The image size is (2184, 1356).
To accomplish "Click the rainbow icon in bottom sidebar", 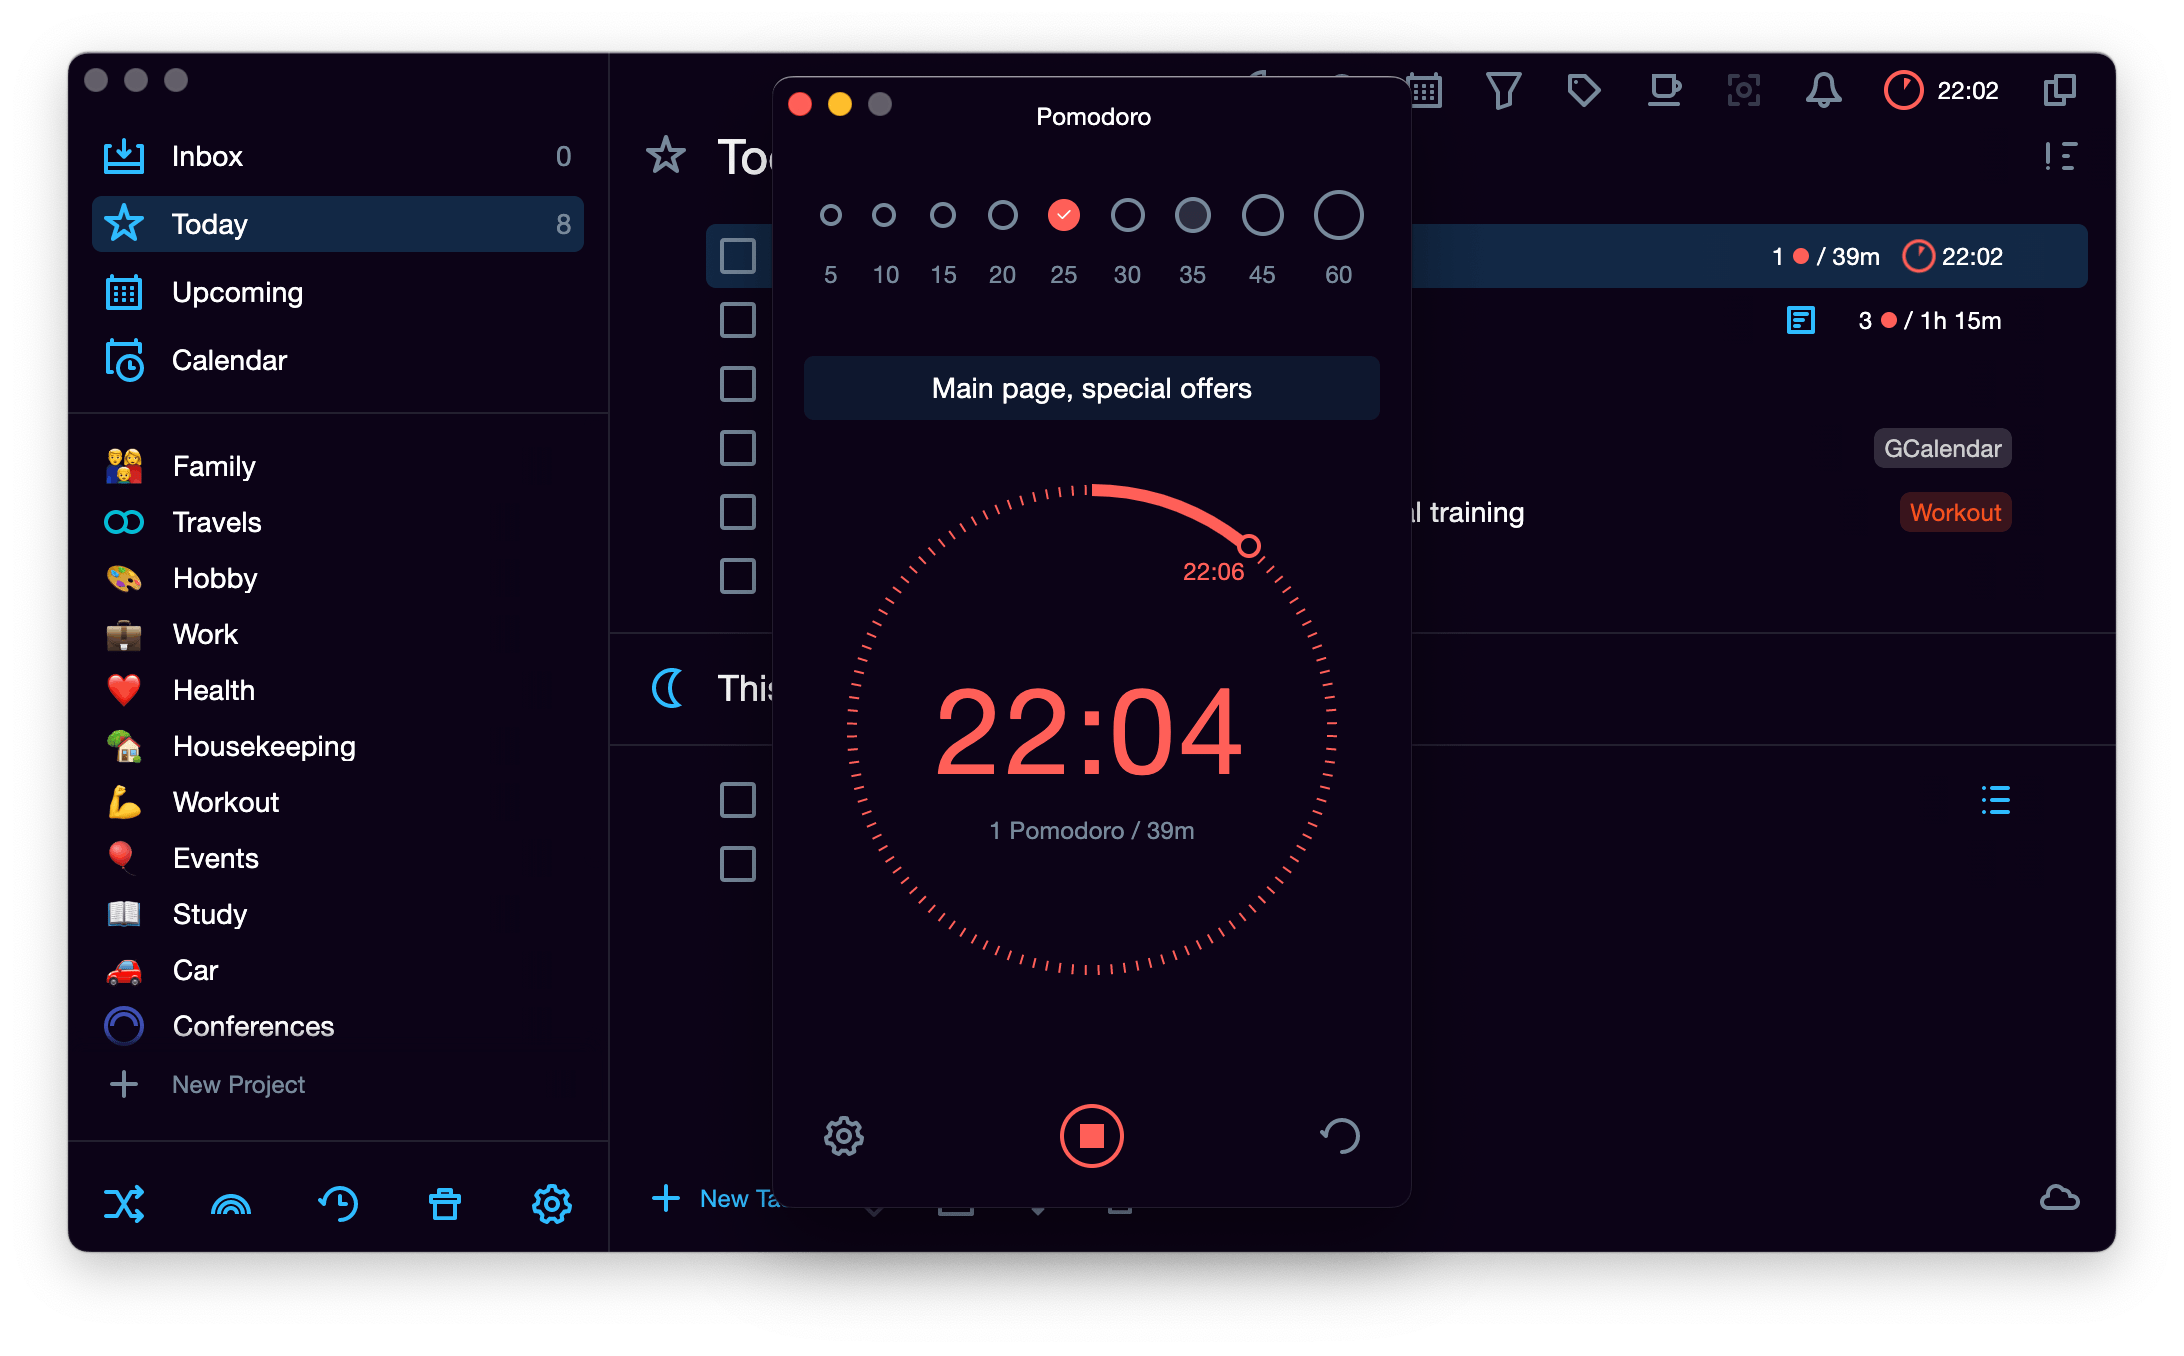I will 231,1204.
